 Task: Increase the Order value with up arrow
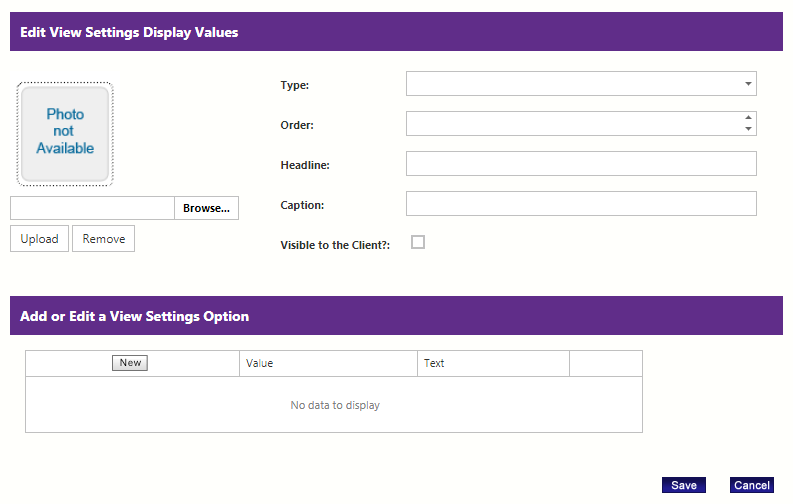coord(747,118)
